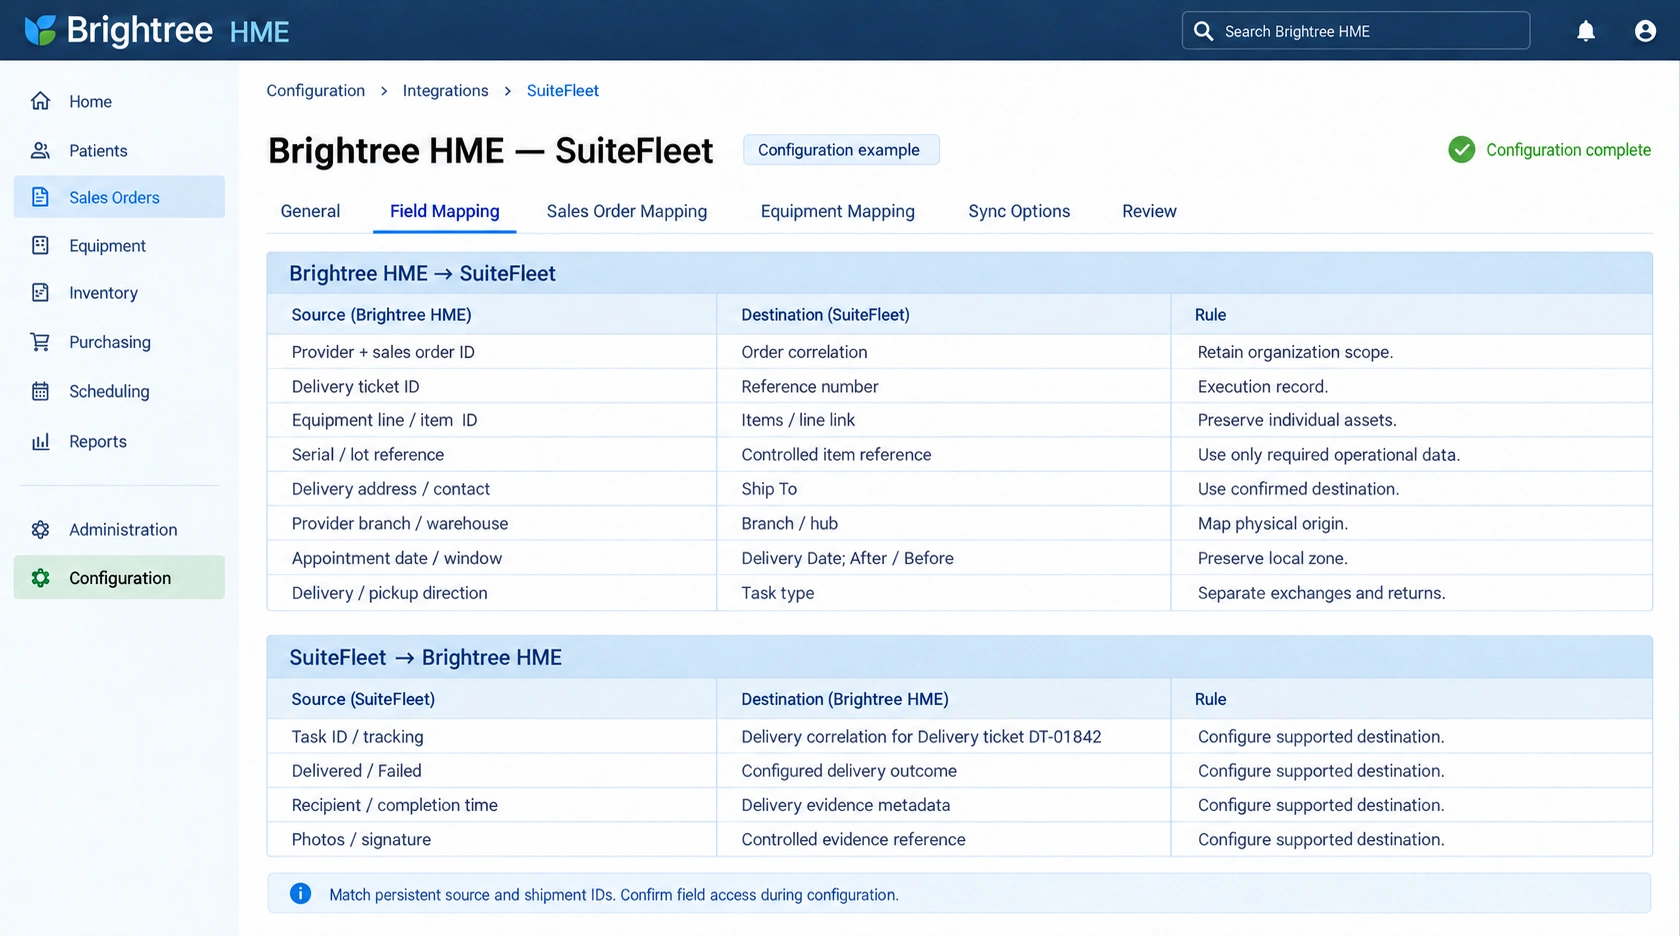Click the green Configuration complete checkmark

click(x=1461, y=150)
